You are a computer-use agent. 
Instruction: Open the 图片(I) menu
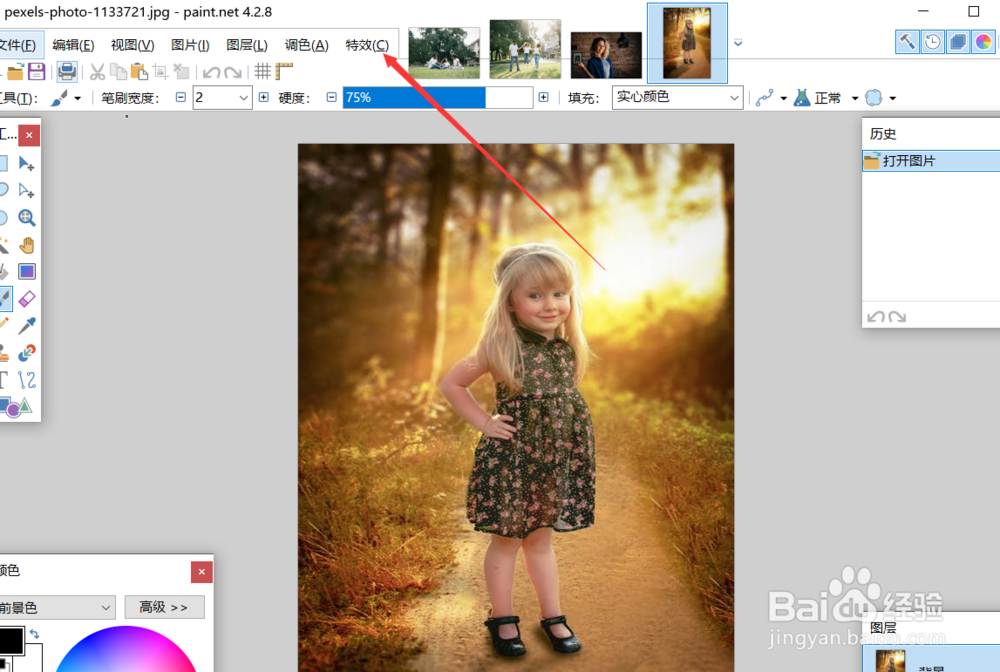[190, 45]
